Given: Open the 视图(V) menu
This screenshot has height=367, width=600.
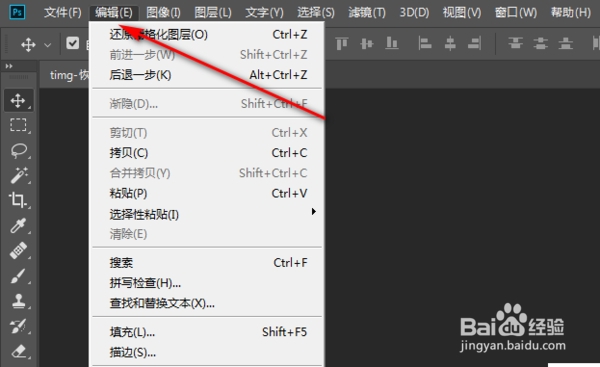Looking at the screenshot, I should click(x=462, y=13).
